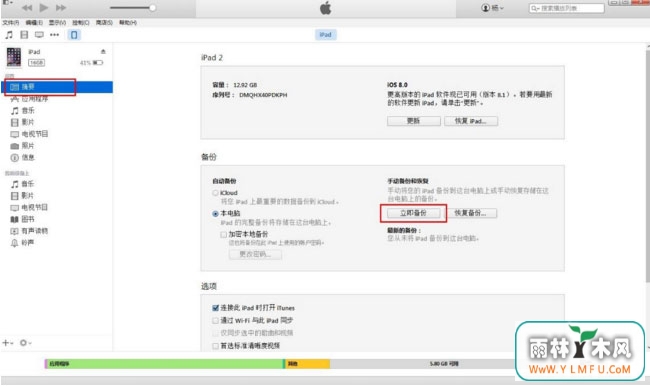Click the green 应用程序 storage bar segment
The image size is (650, 386).
click(165, 364)
